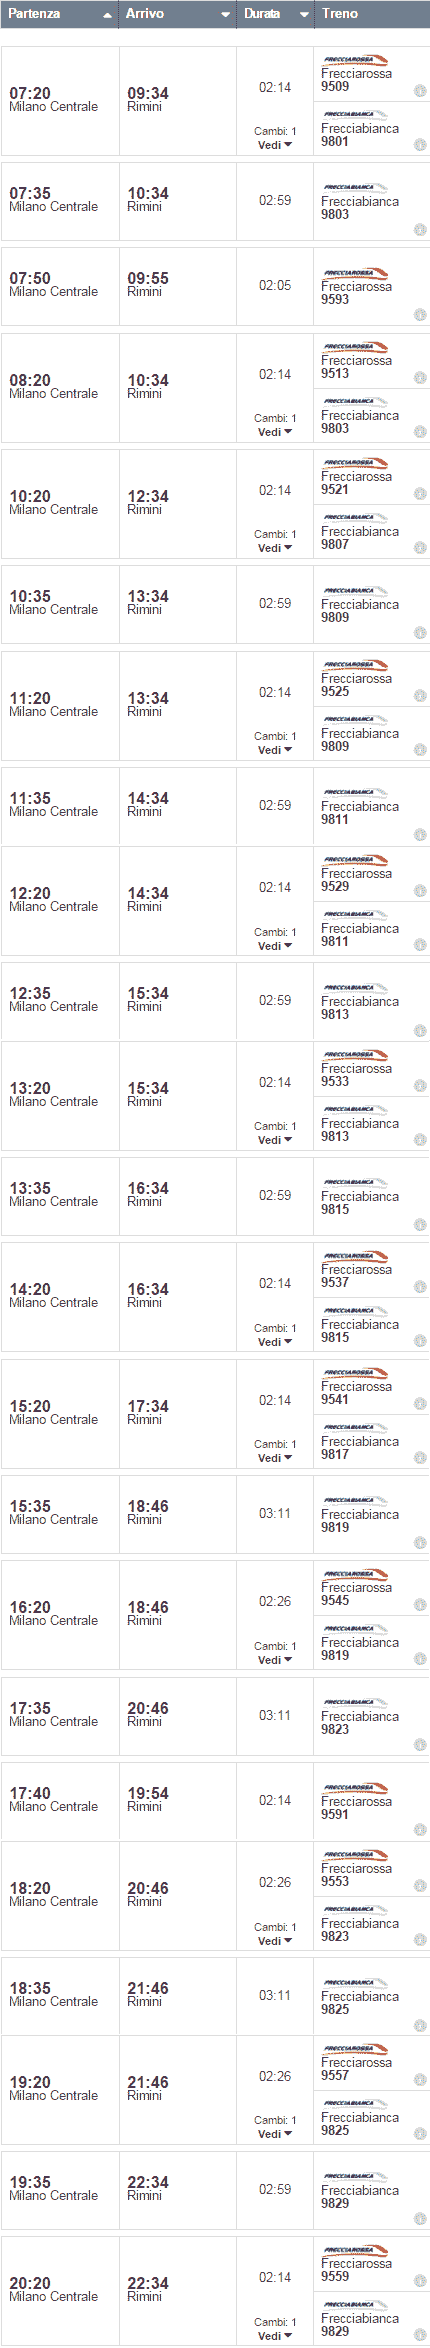This screenshot has height=2348, width=430.
Task: Open the Frecciarossa 9541 train link
Action: pos(357,1393)
